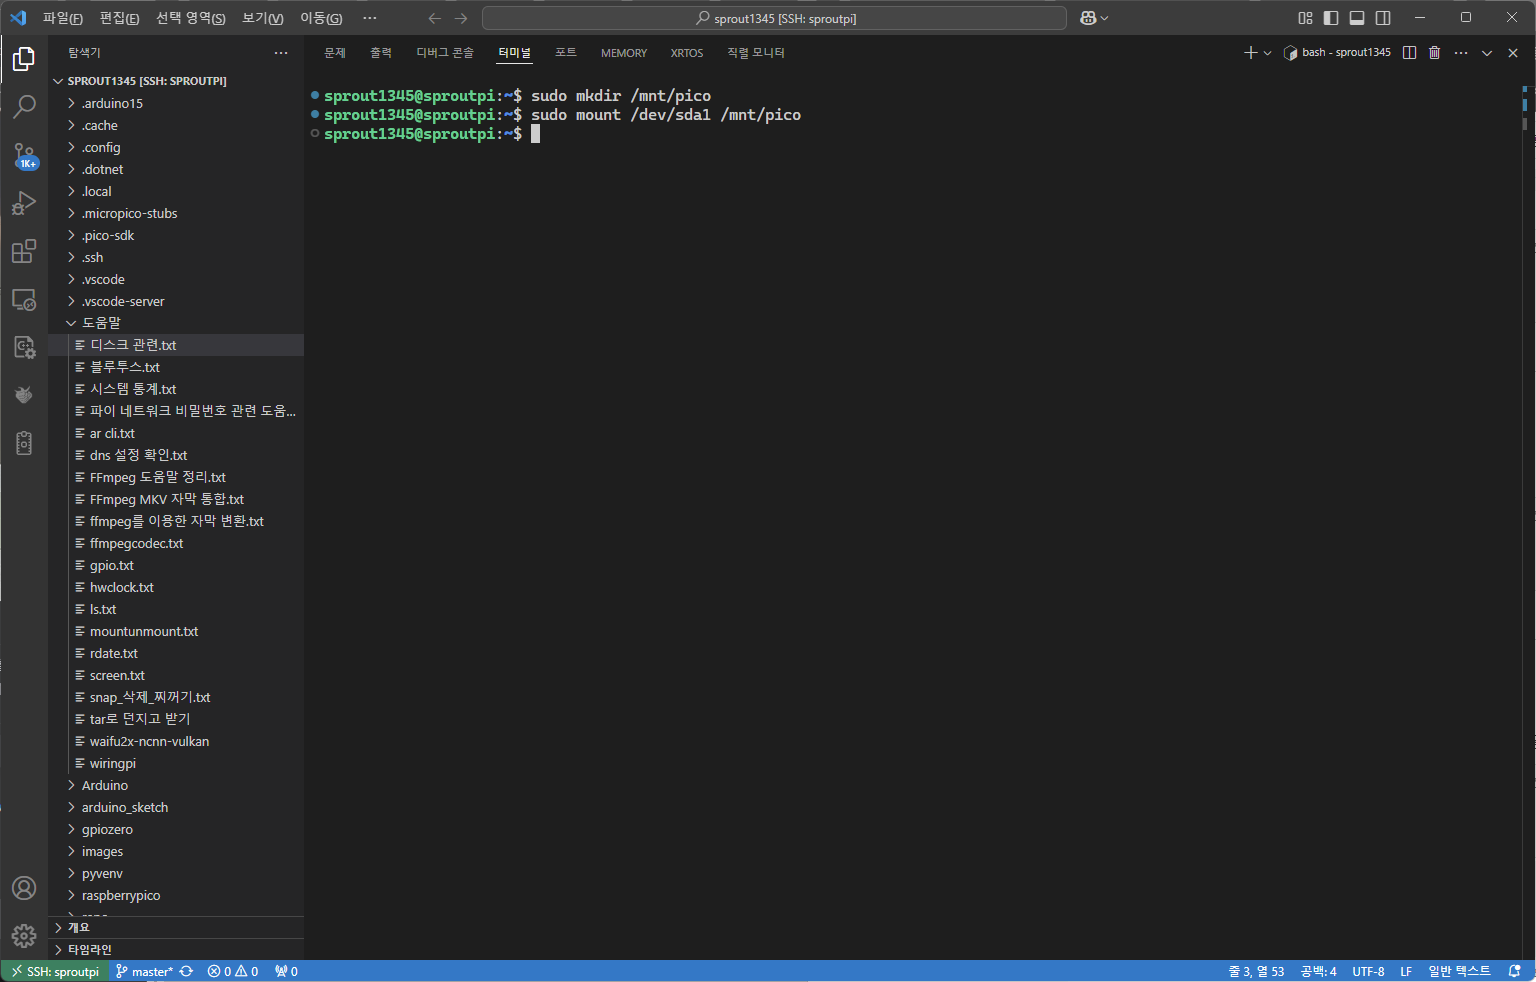This screenshot has width=1536, height=982.
Task: Switch to the XRTOS tab
Action: [687, 53]
